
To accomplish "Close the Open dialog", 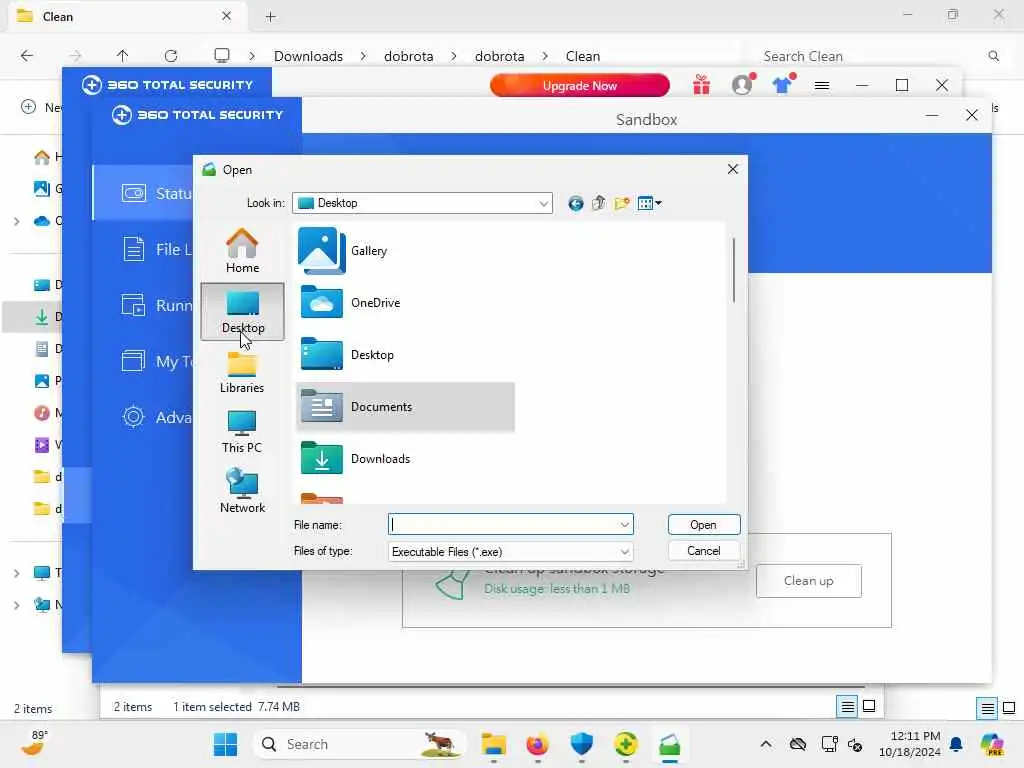I will tap(733, 170).
